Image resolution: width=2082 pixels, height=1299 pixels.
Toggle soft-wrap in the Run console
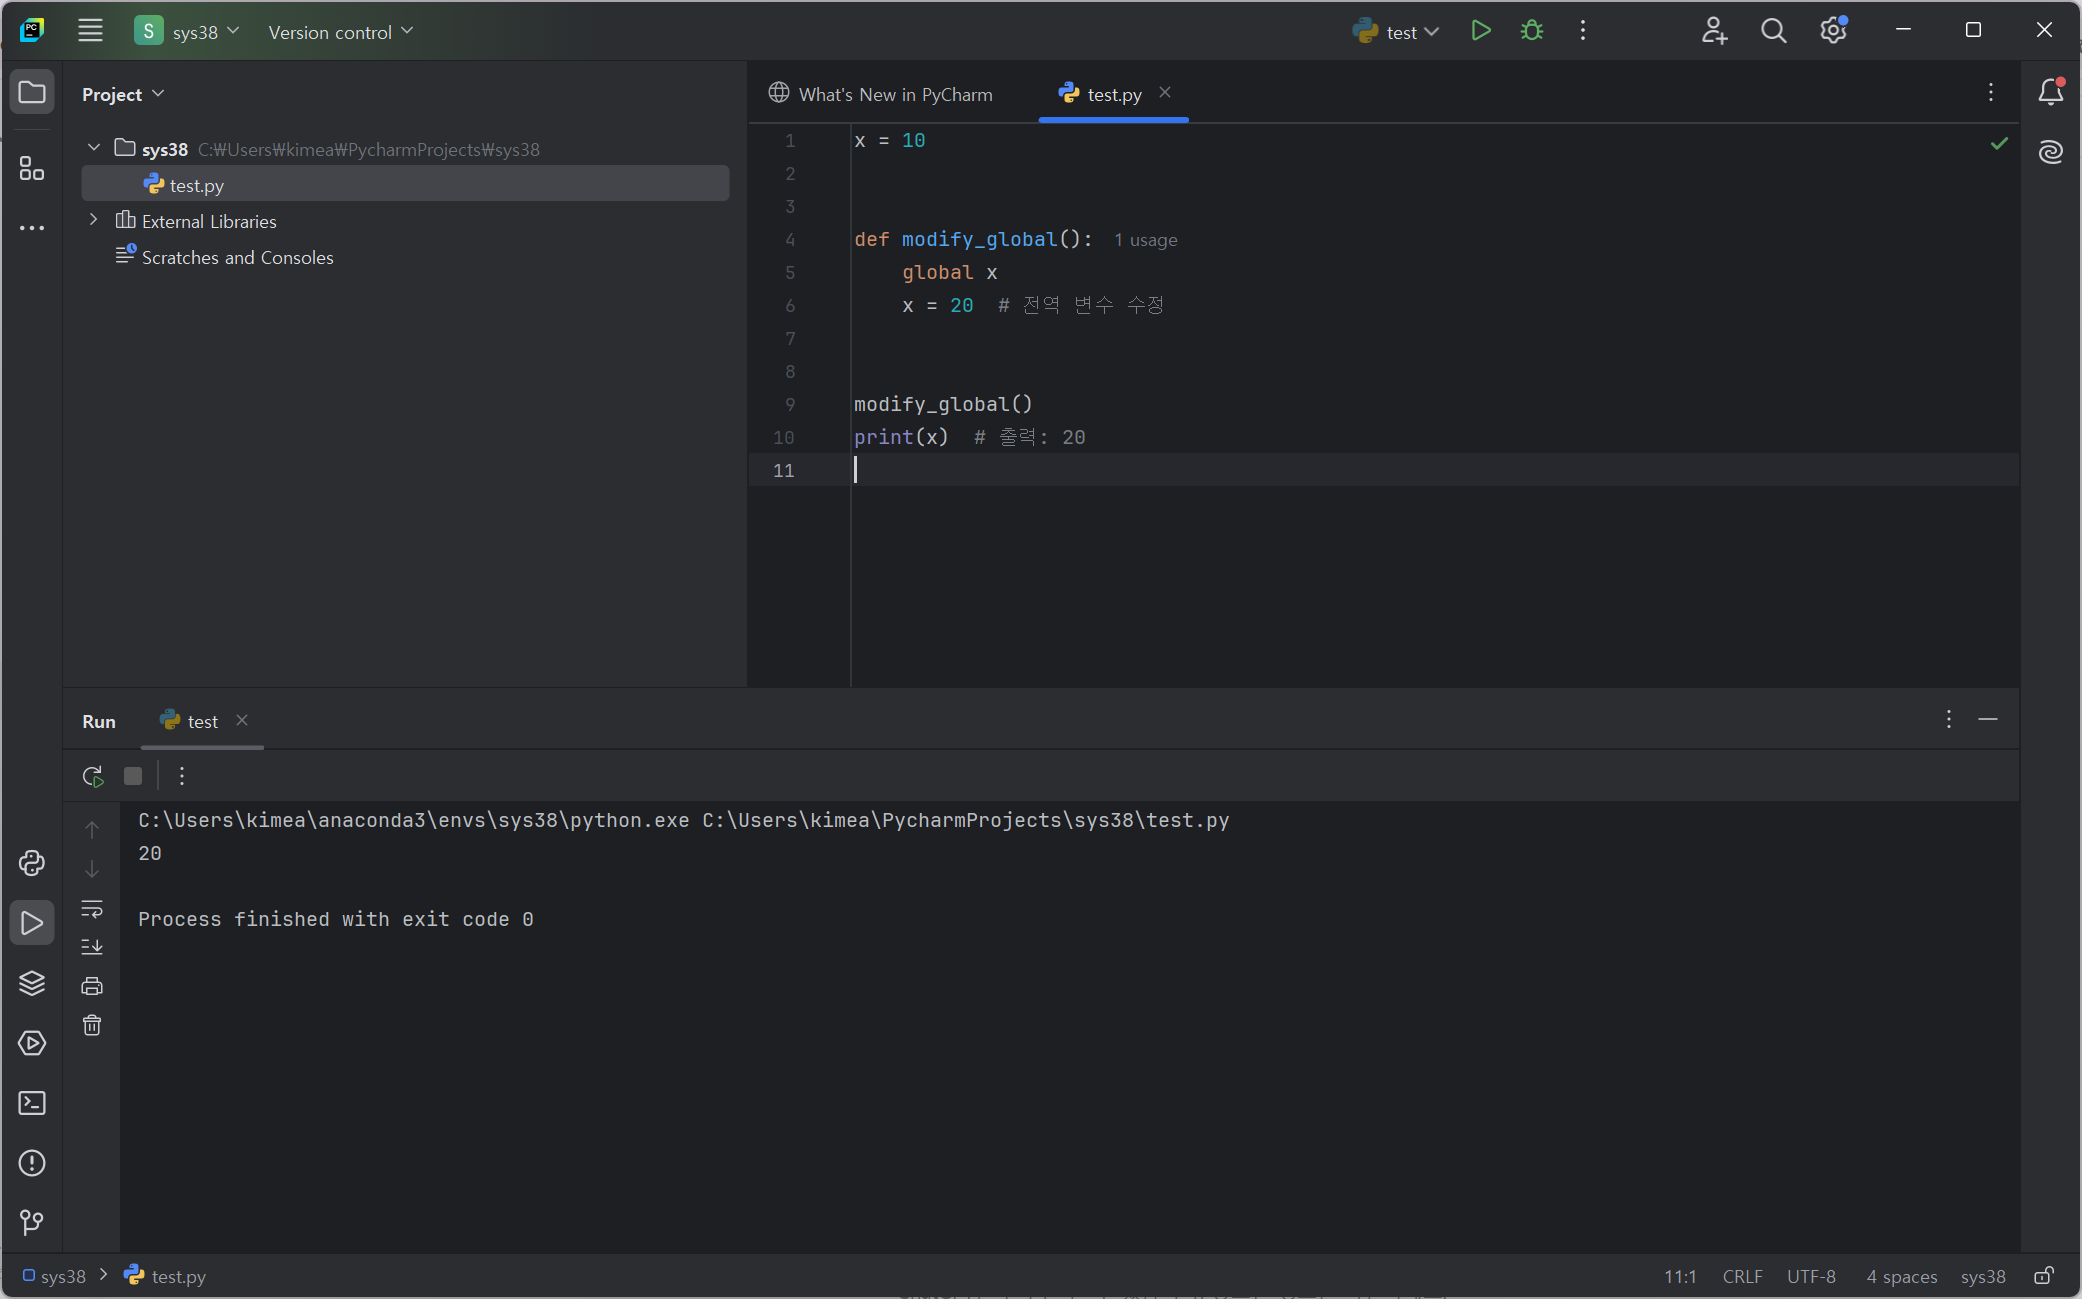point(92,909)
